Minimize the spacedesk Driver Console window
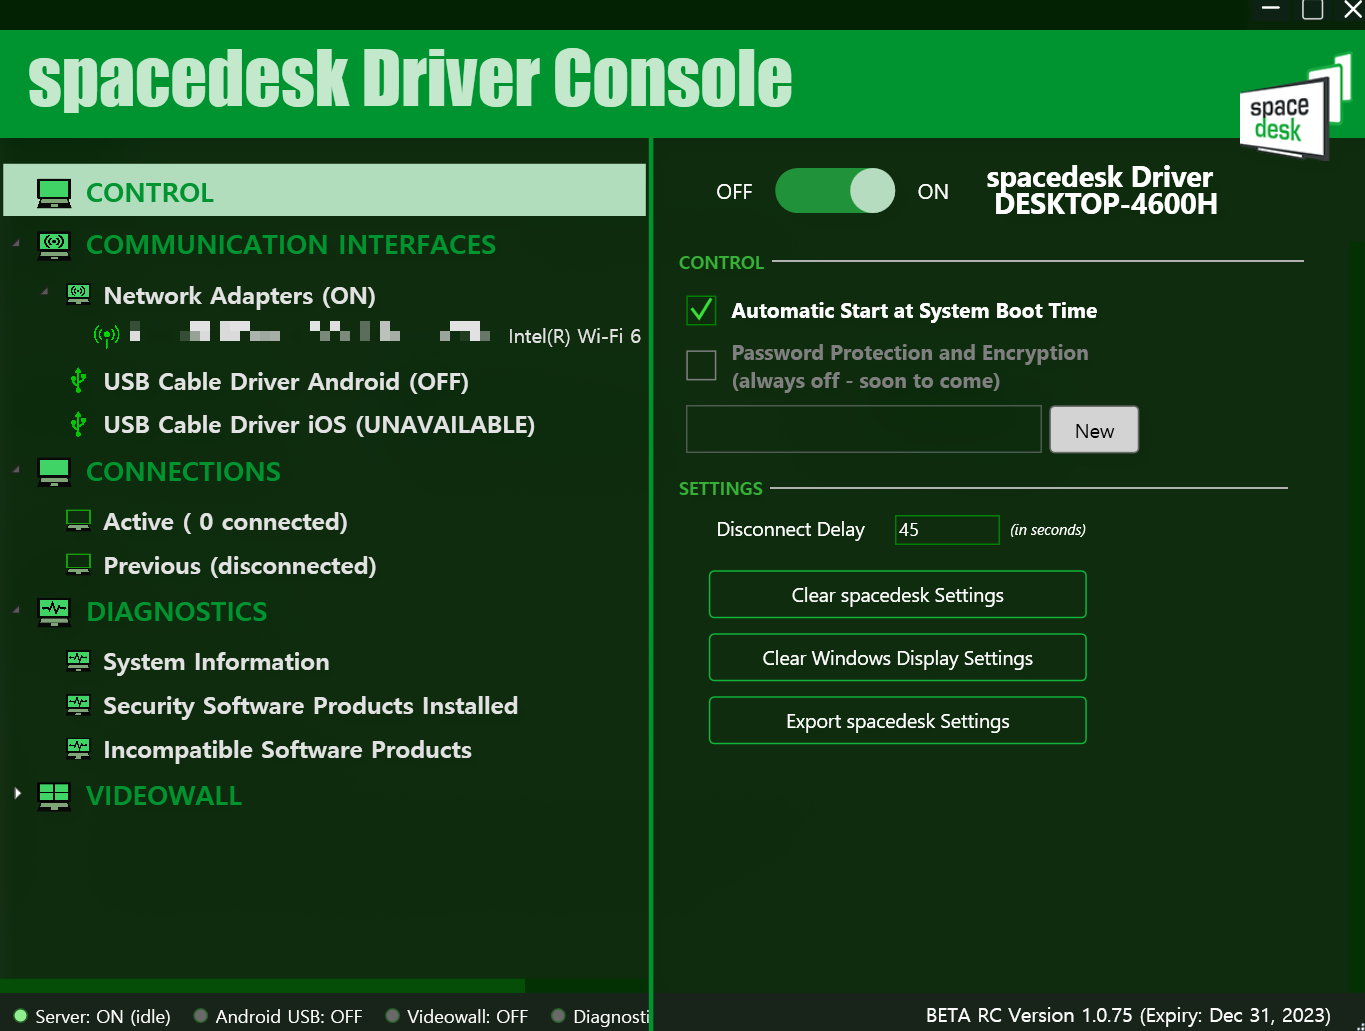 [1271, 9]
